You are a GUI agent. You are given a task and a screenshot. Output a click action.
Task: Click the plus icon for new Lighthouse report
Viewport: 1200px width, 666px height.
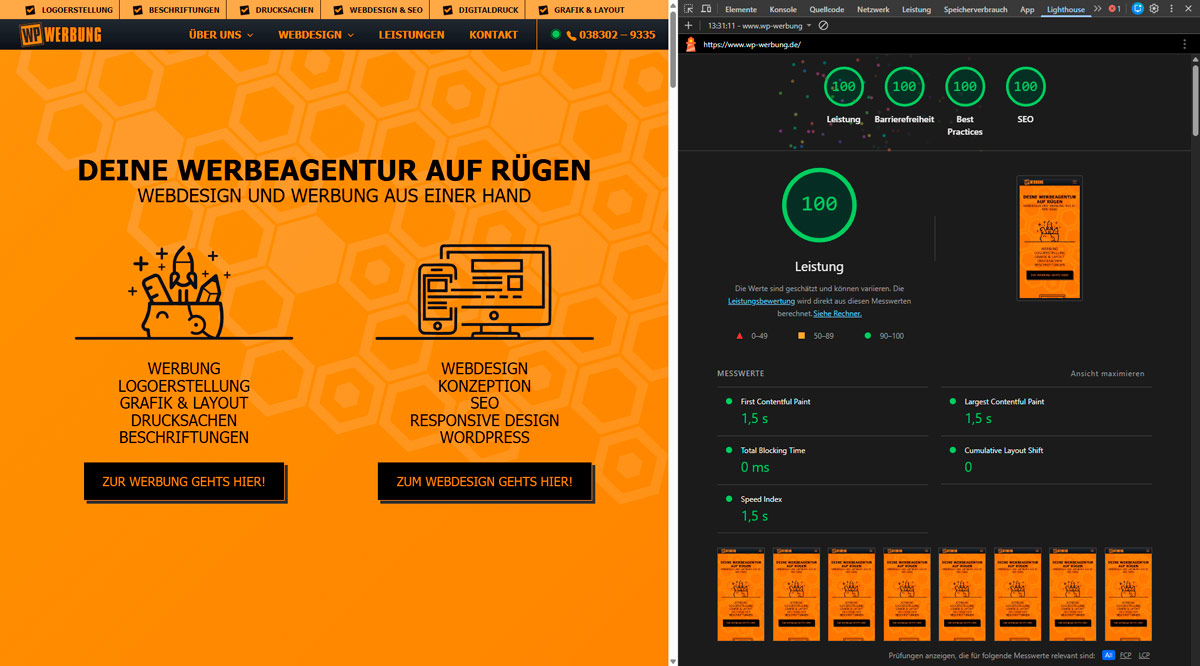pos(688,25)
